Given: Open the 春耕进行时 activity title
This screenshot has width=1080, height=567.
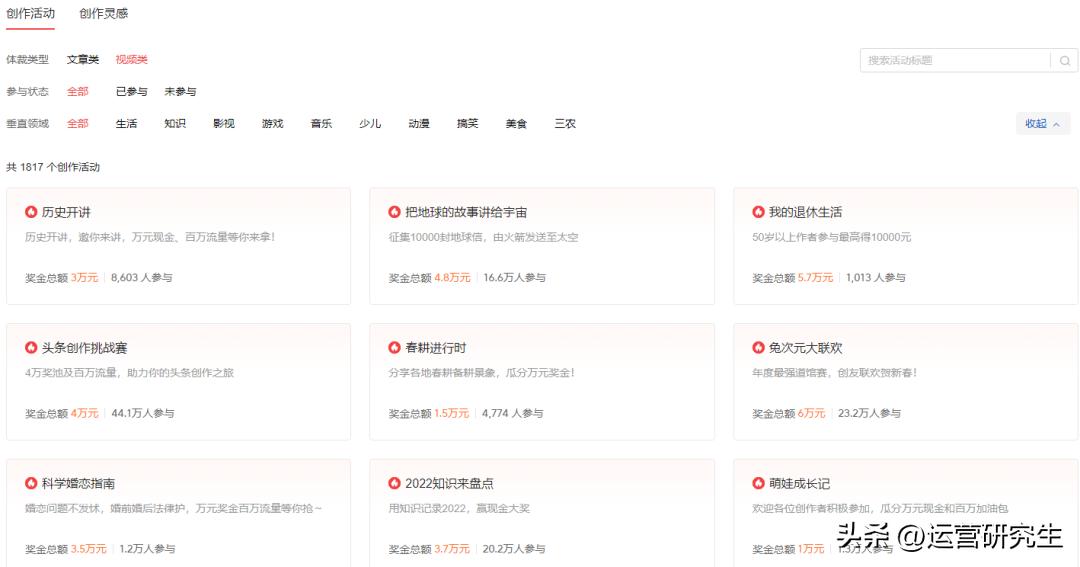Looking at the screenshot, I should point(435,348).
